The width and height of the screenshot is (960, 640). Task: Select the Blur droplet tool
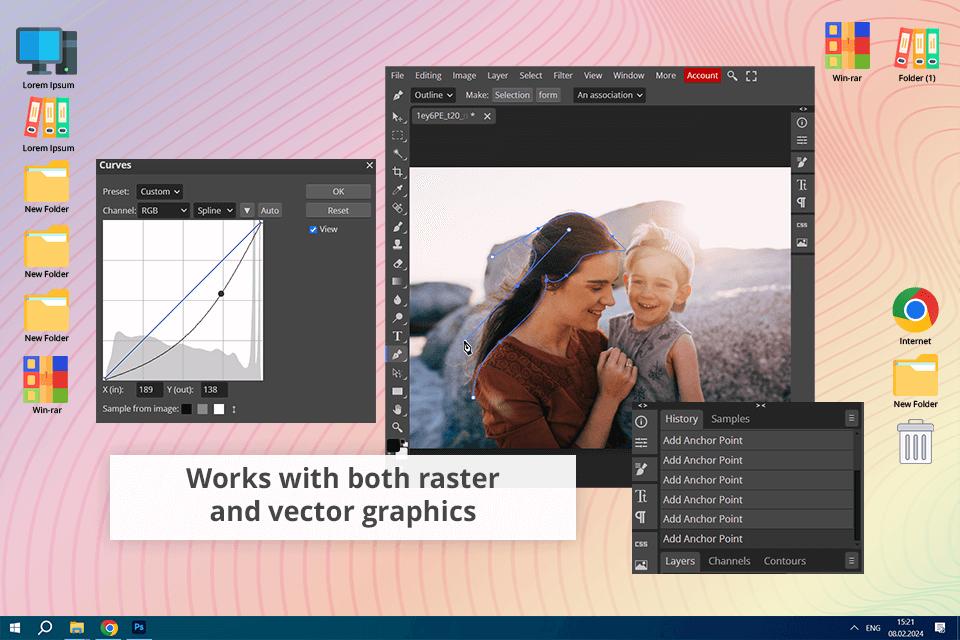397,299
